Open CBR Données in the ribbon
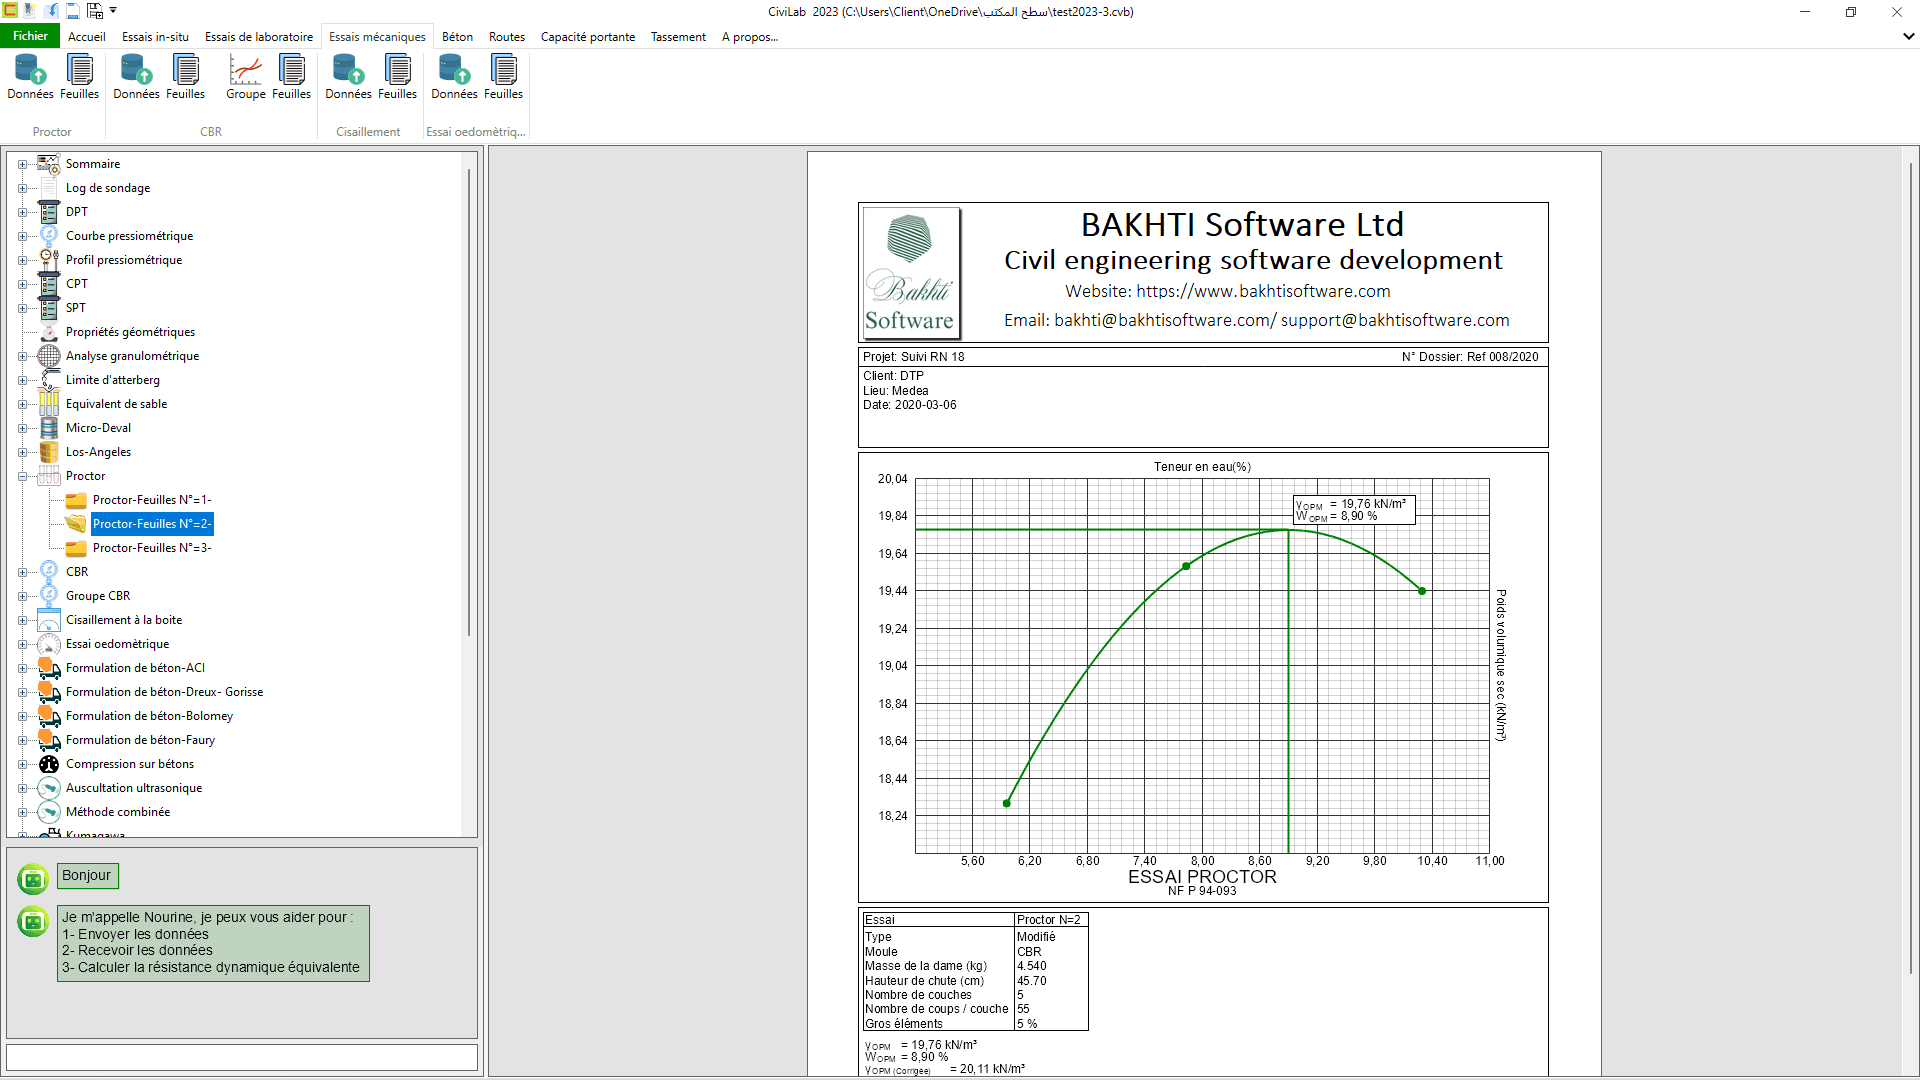Viewport: 1920px width, 1080px height. [136, 77]
